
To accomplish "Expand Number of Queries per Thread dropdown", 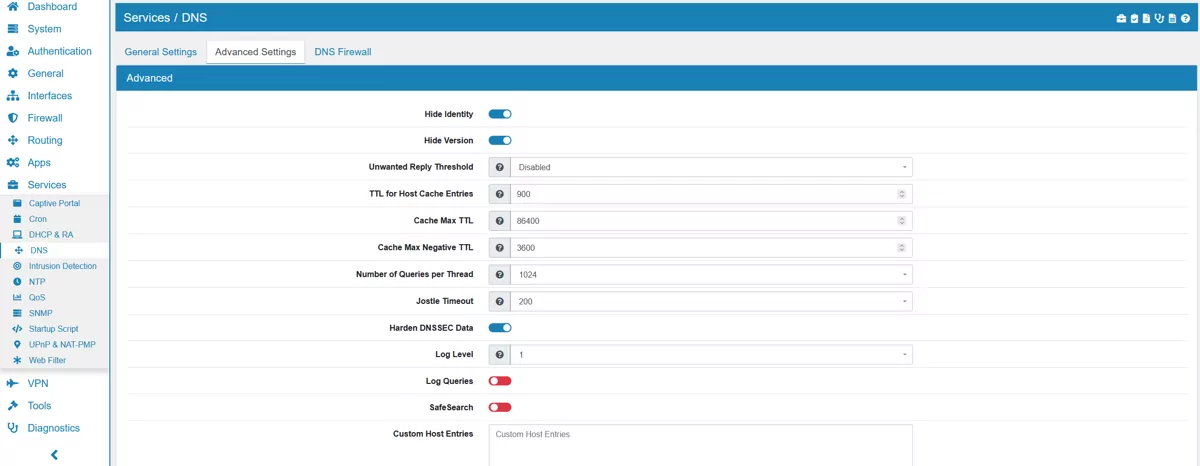I will [x=711, y=274].
